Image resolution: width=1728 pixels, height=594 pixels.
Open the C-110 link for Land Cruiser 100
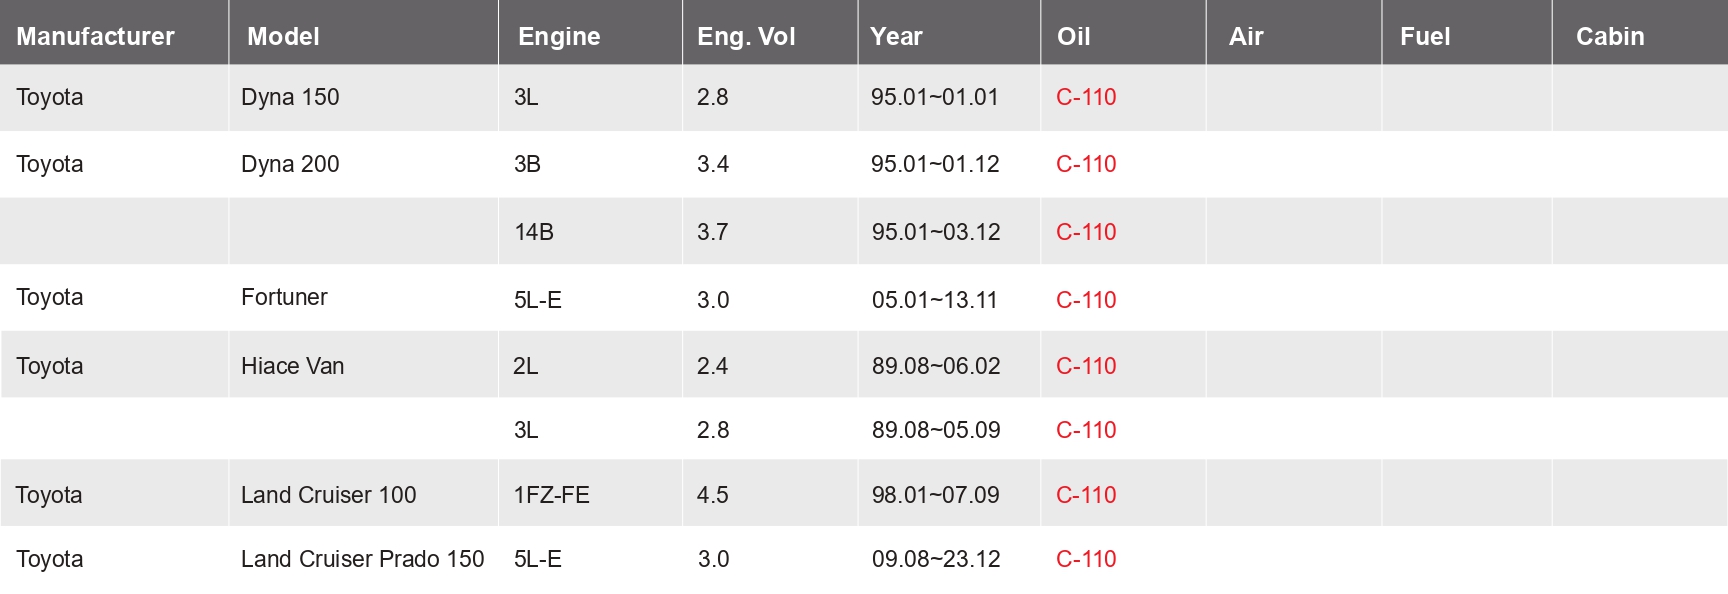coord(1086,495)
